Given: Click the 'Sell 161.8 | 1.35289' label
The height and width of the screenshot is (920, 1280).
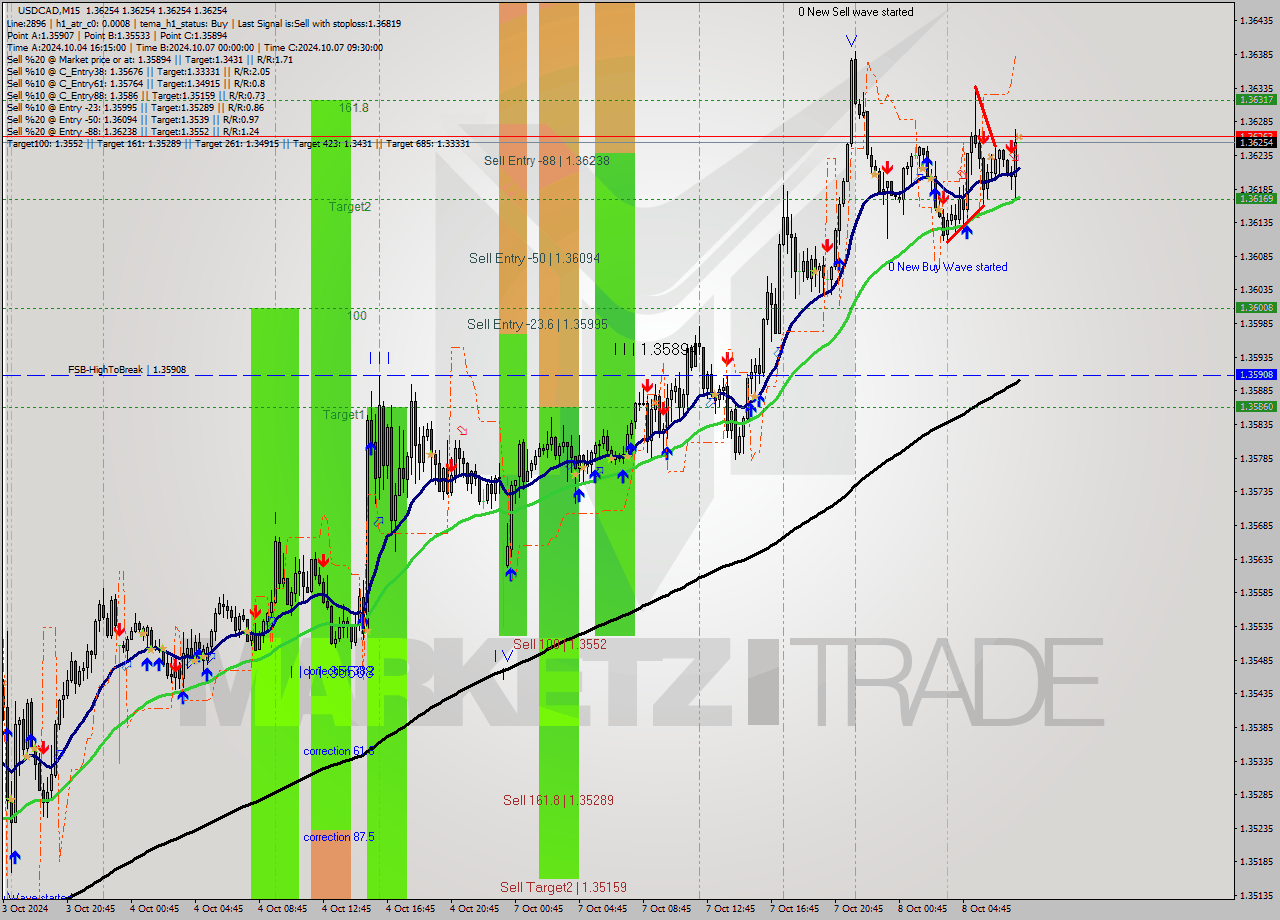Looking at the screenshot, I should click(558, 800).
